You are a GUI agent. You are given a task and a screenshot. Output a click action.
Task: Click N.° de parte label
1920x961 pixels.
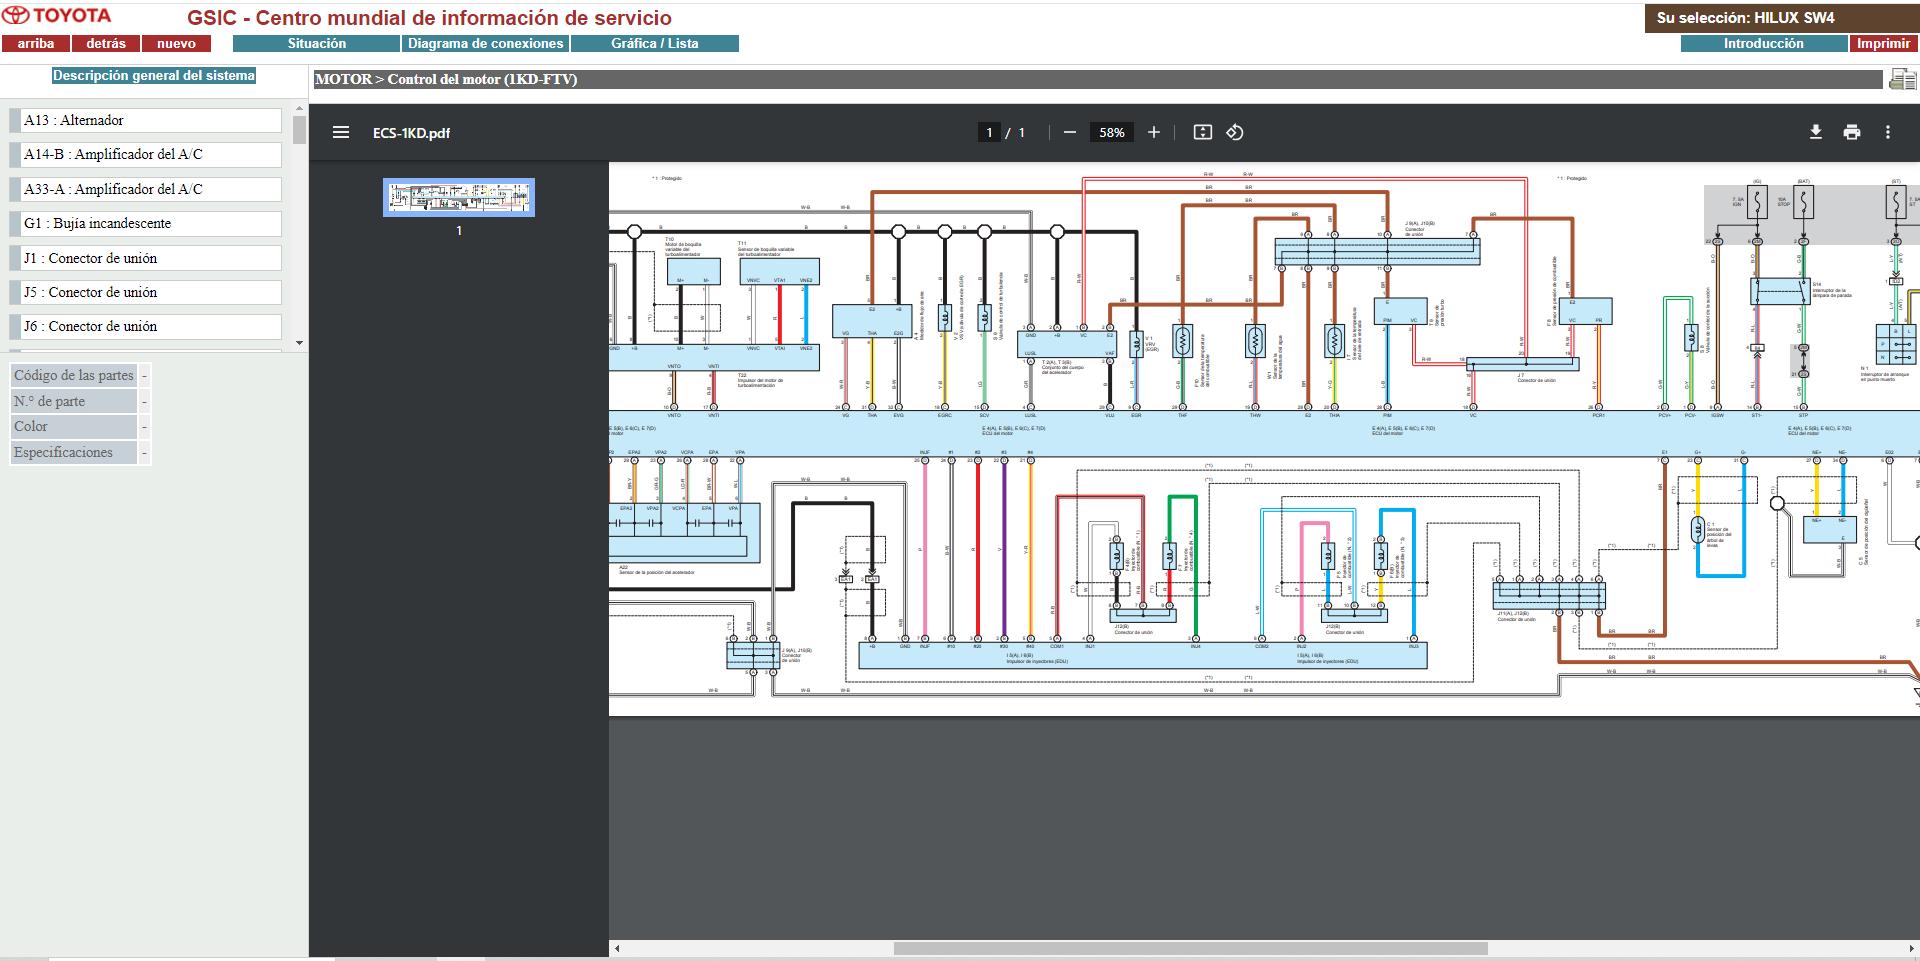(73, 401)
